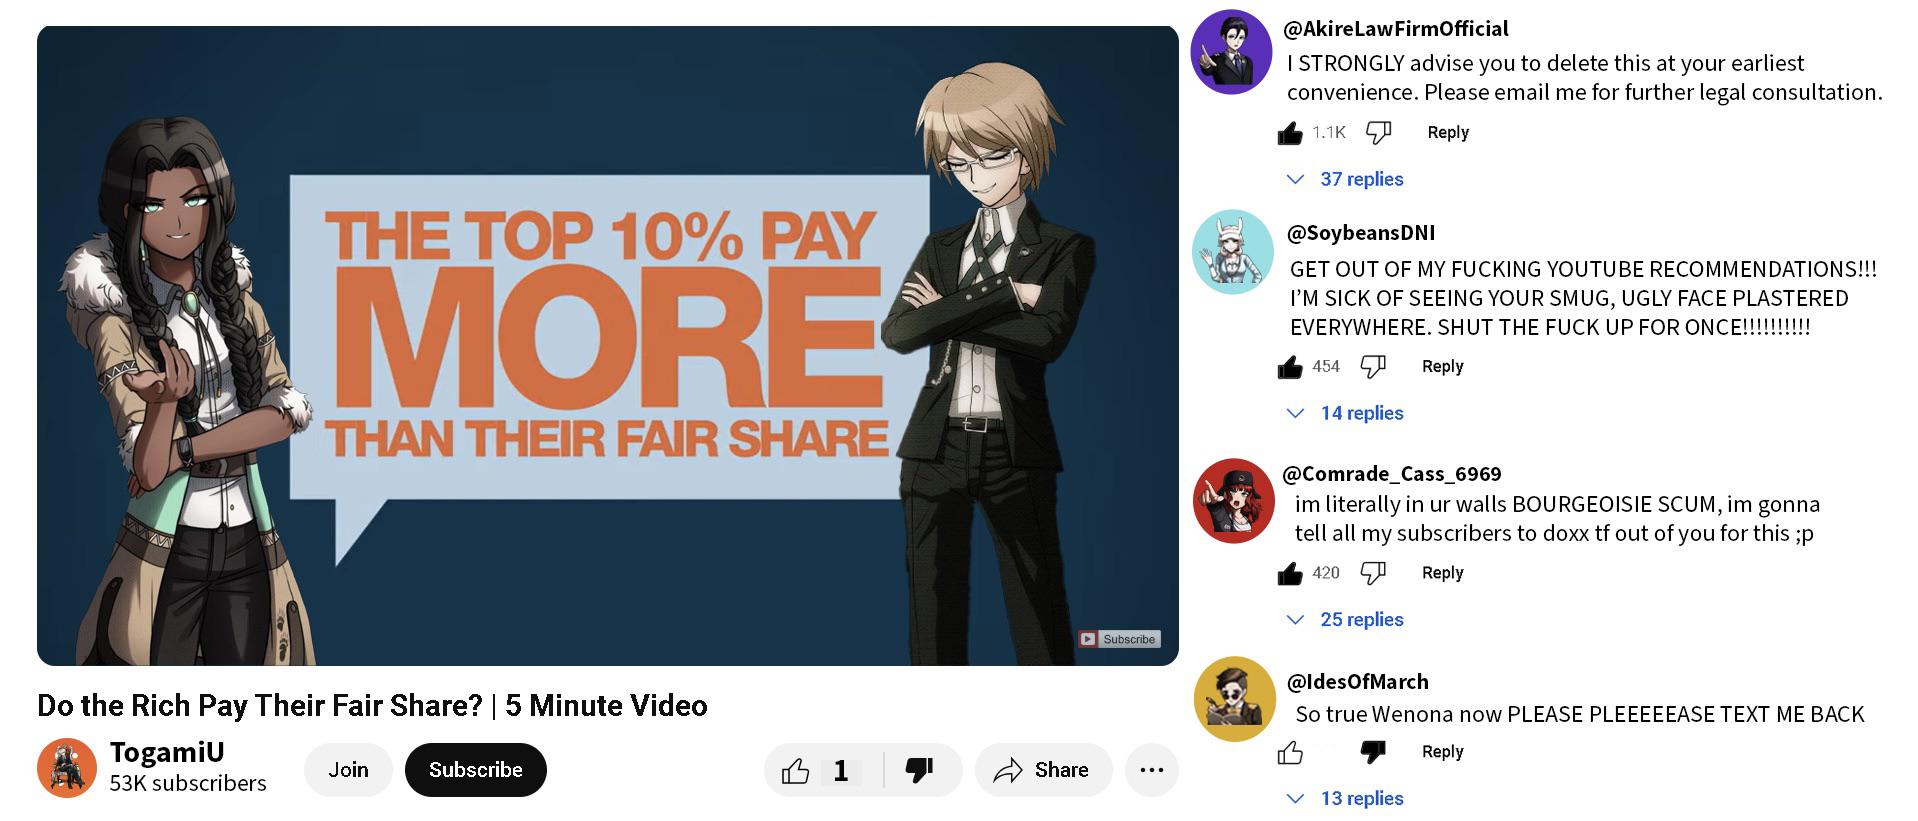Open the @AkireLawFirmOfficial profile avatar
Viewport: 1918px width, 821px height.
pyautogui.click(x=1231, y=52)
